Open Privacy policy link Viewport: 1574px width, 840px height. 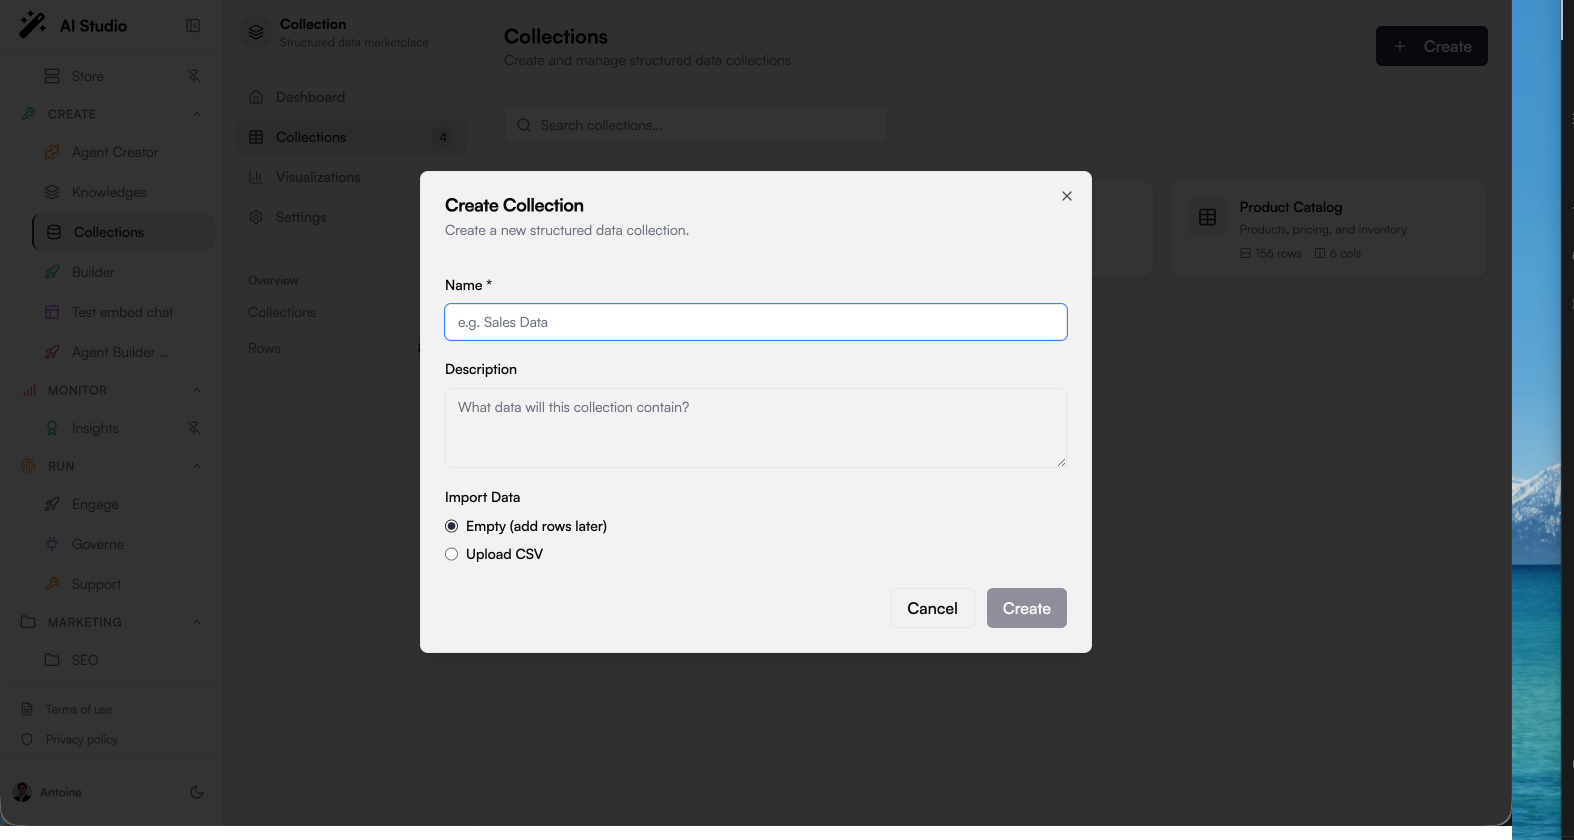[82, 739]
